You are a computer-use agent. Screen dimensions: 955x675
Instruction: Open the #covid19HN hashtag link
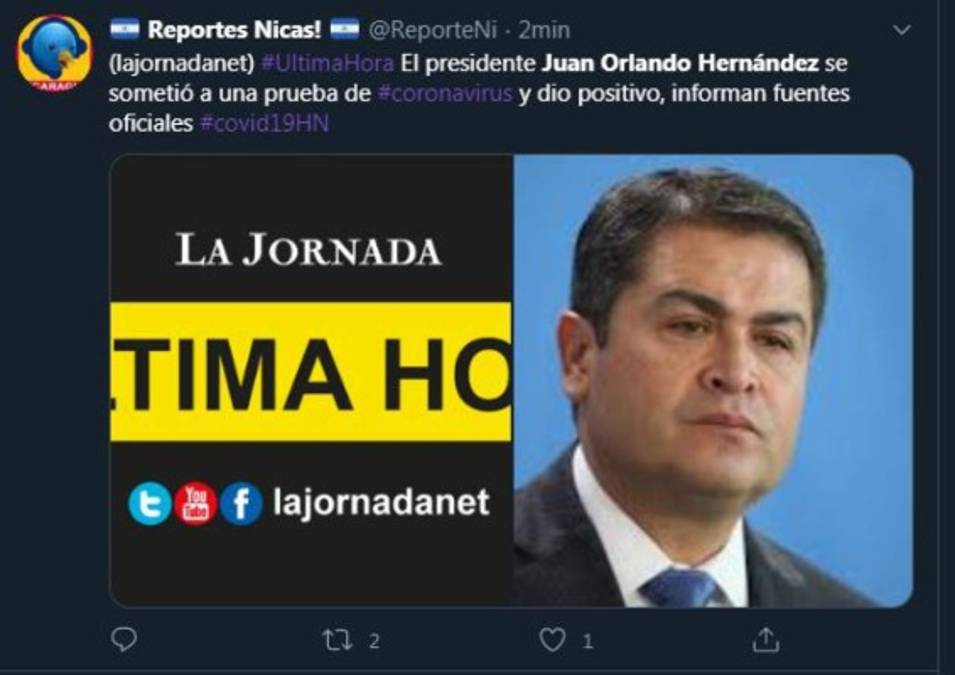click(264, 123)
